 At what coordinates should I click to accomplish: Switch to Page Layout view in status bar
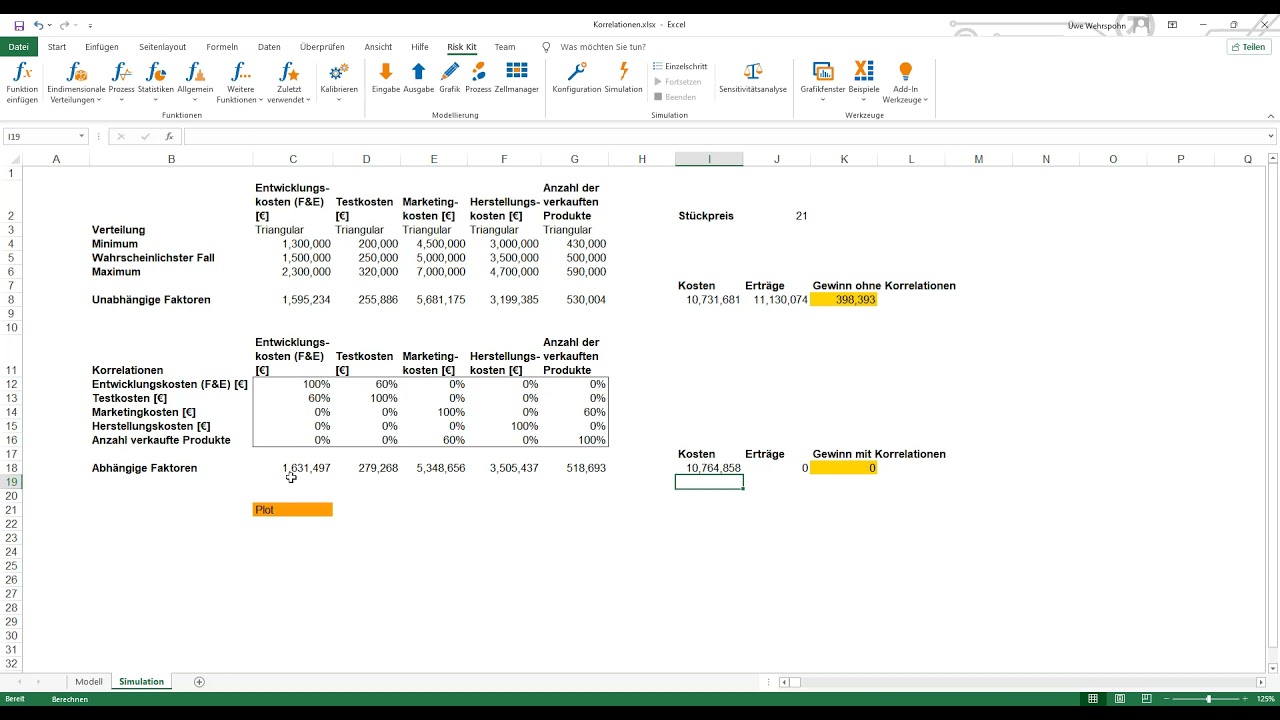pyautogui.click(x=1120, y=699)
